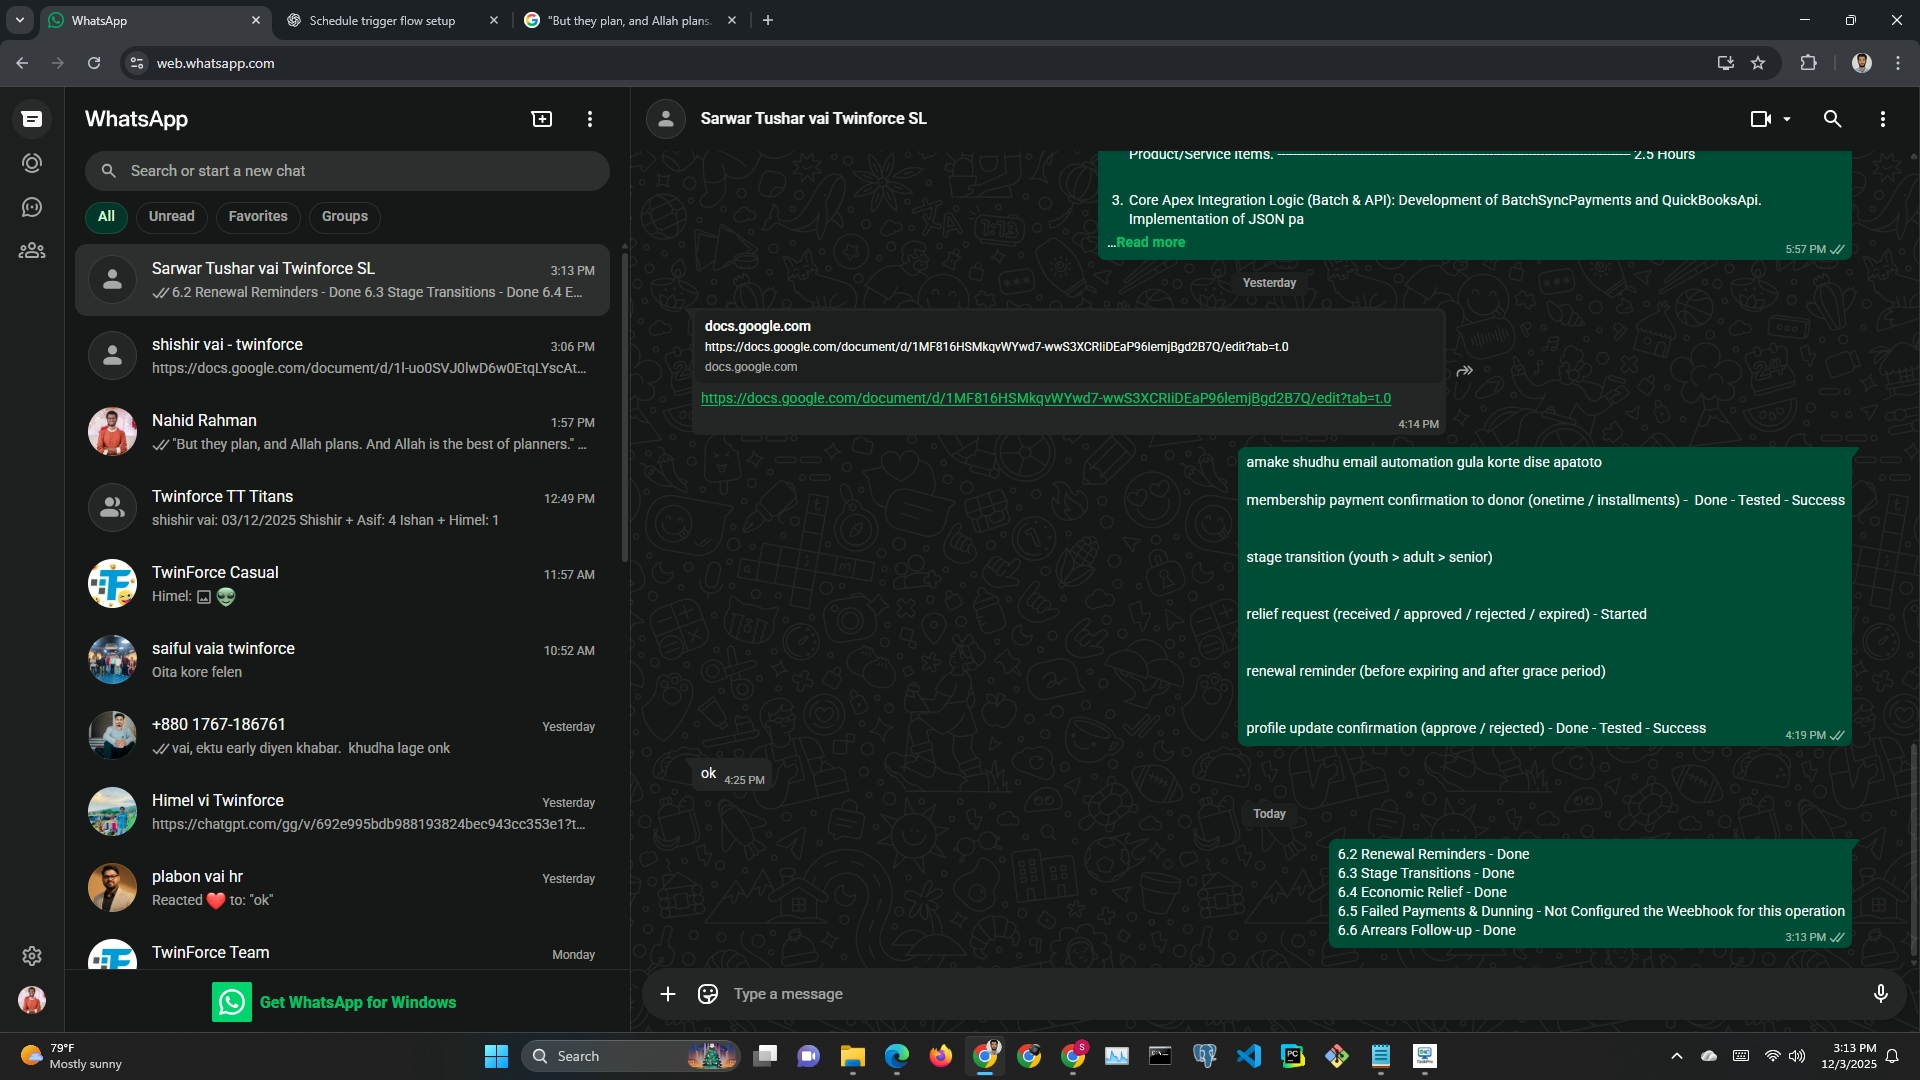This screenshot has width=1920, height=1080.
Task: Open the Channels icon in sidebar
Action: pos(32,207)
